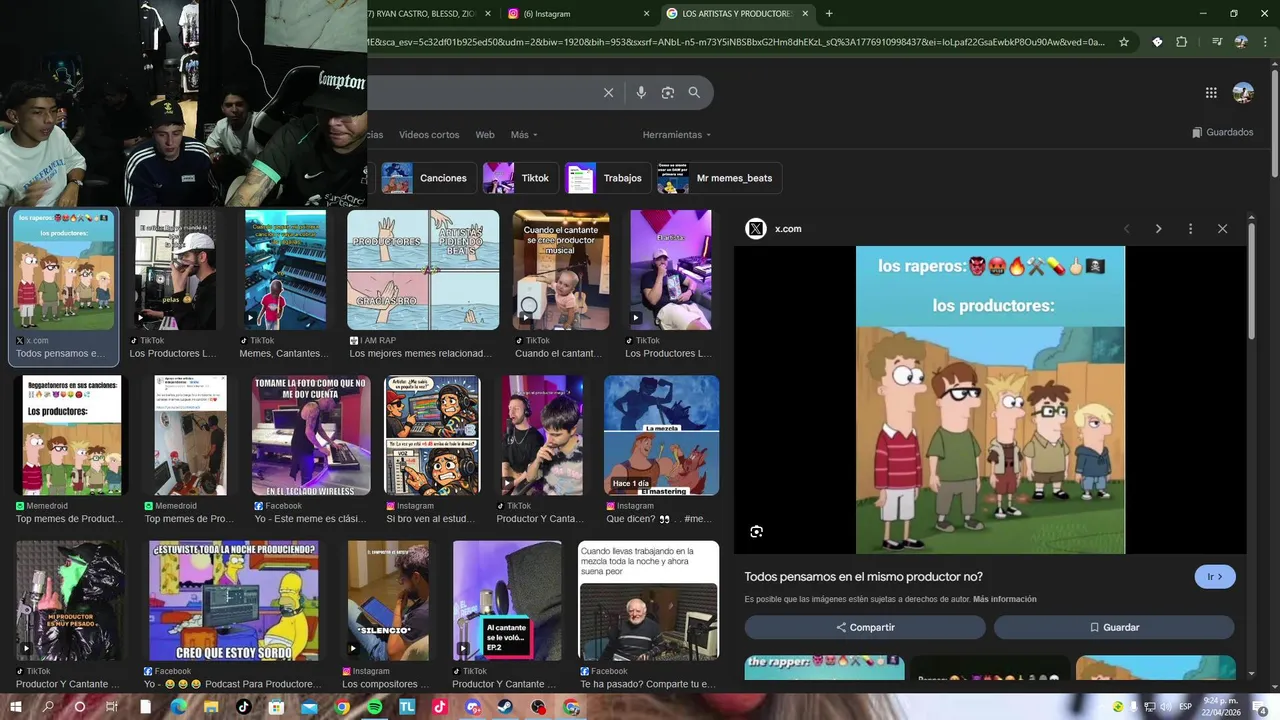Screen dimensions: 1280x720
Task: Open Steam from the taskbar
Action: pos(505,707)
